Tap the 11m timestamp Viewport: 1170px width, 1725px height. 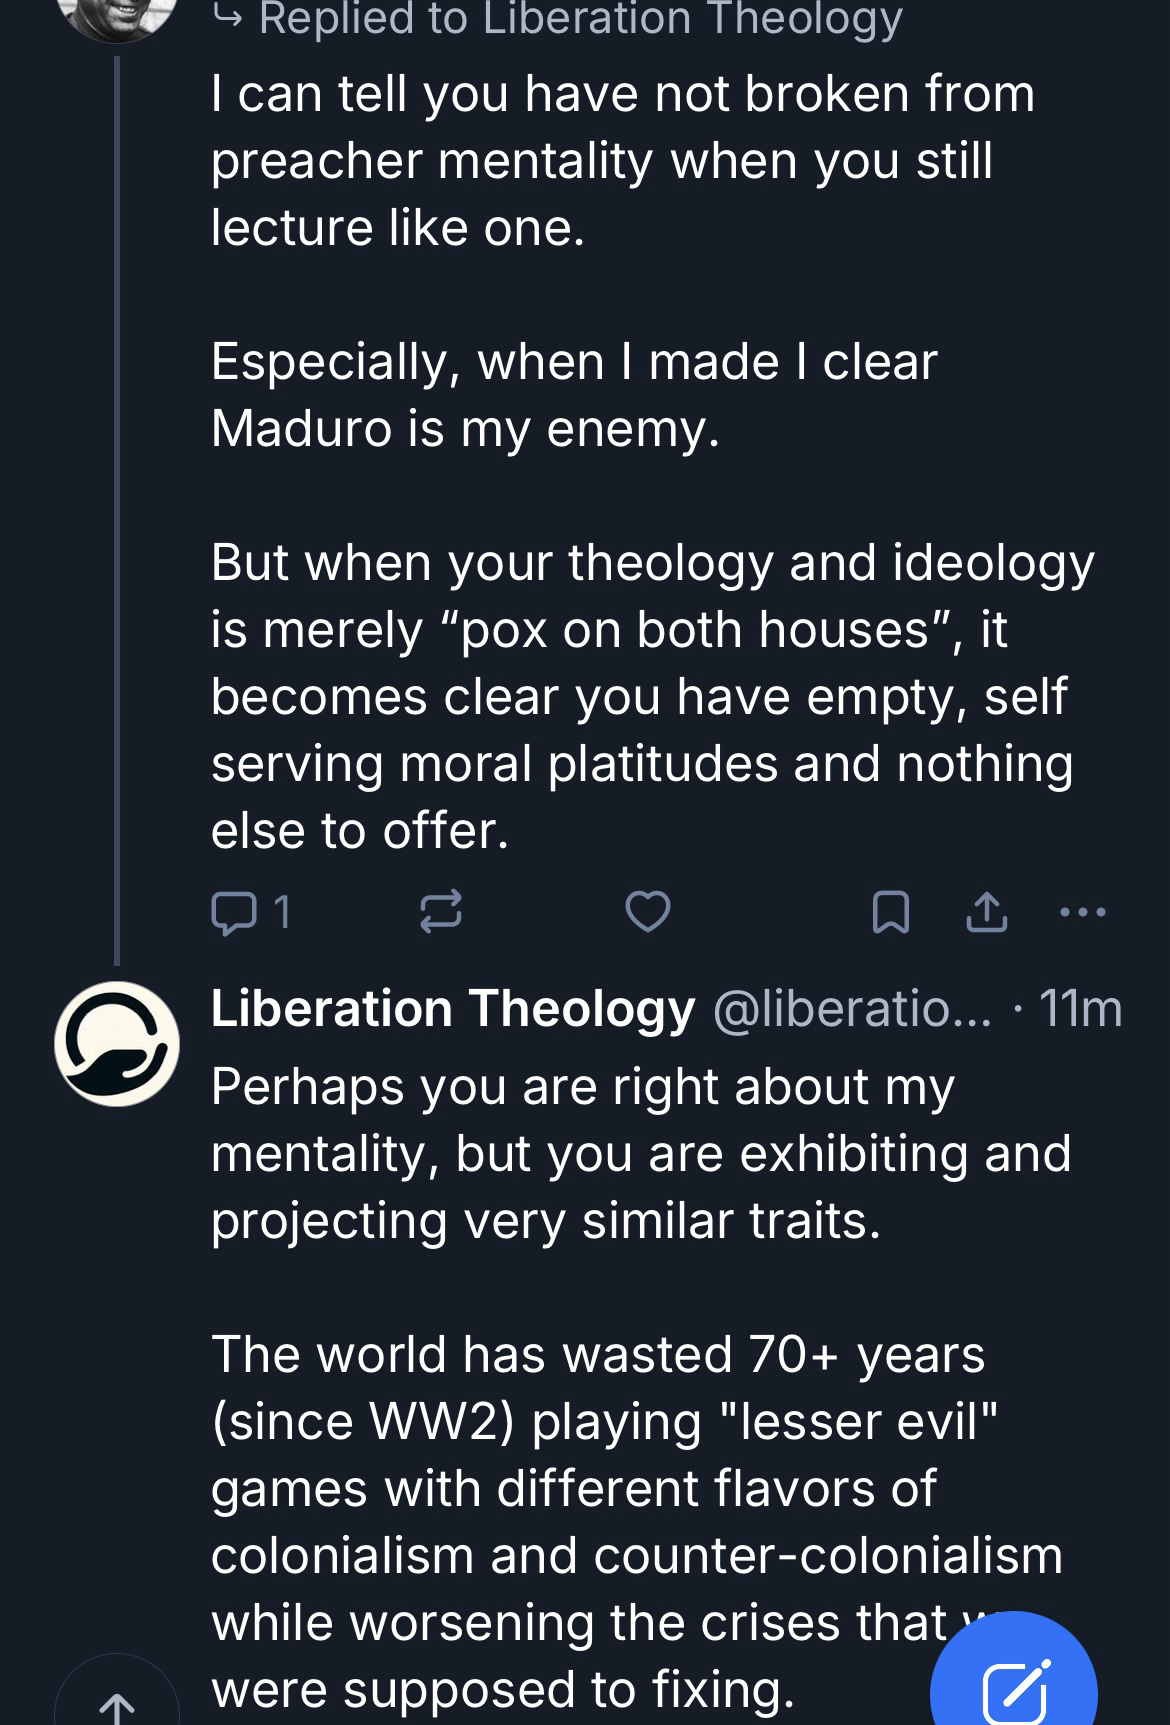pyautogui.click(x=1081, y=1008)
